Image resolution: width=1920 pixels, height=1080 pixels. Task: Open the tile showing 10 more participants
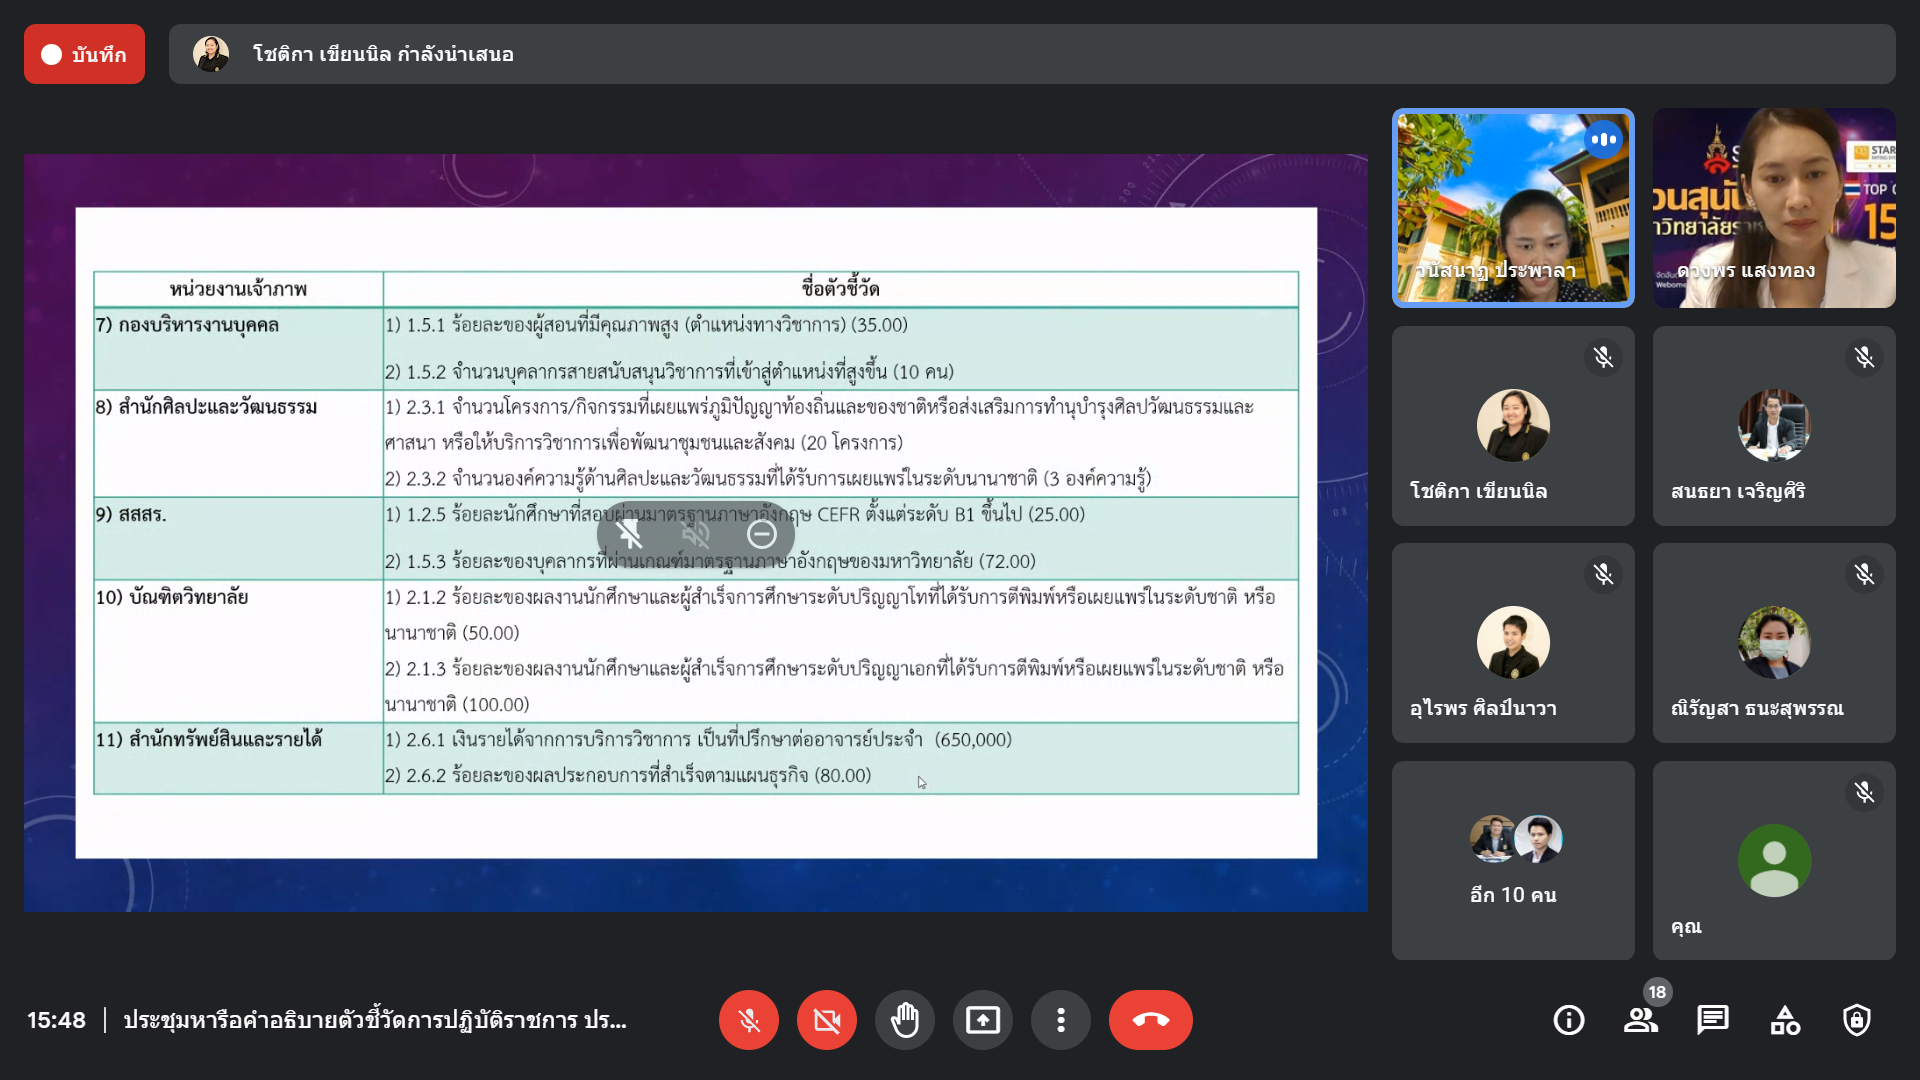point(1513,860)
